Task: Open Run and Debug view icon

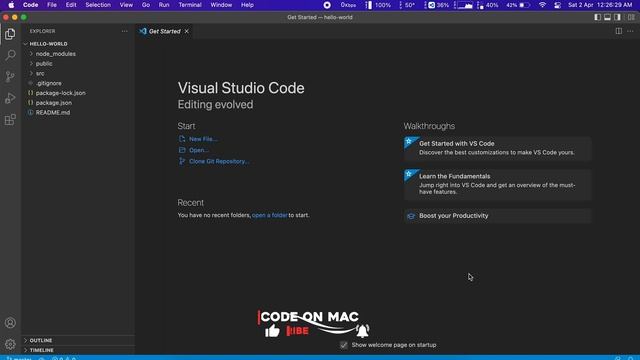Action: click(10, 98)
